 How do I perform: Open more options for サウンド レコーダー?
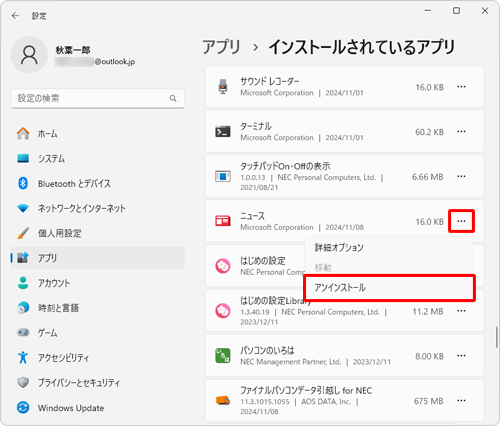tap(461, 87)
